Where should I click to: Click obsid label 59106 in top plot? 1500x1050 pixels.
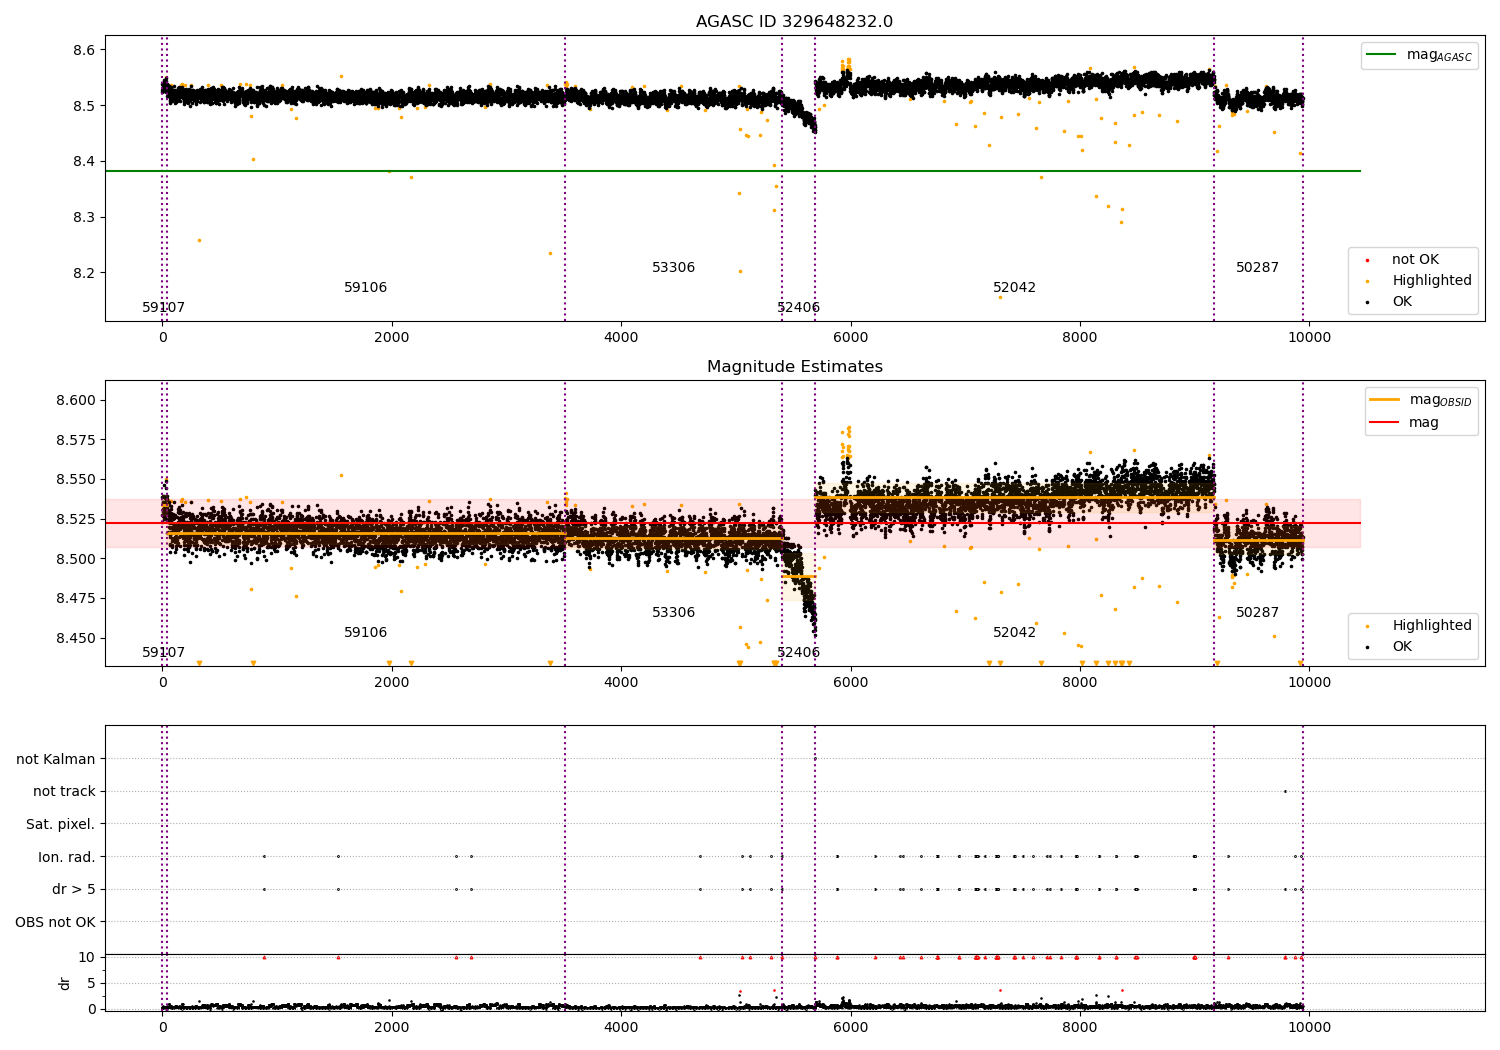pos(365,288)
